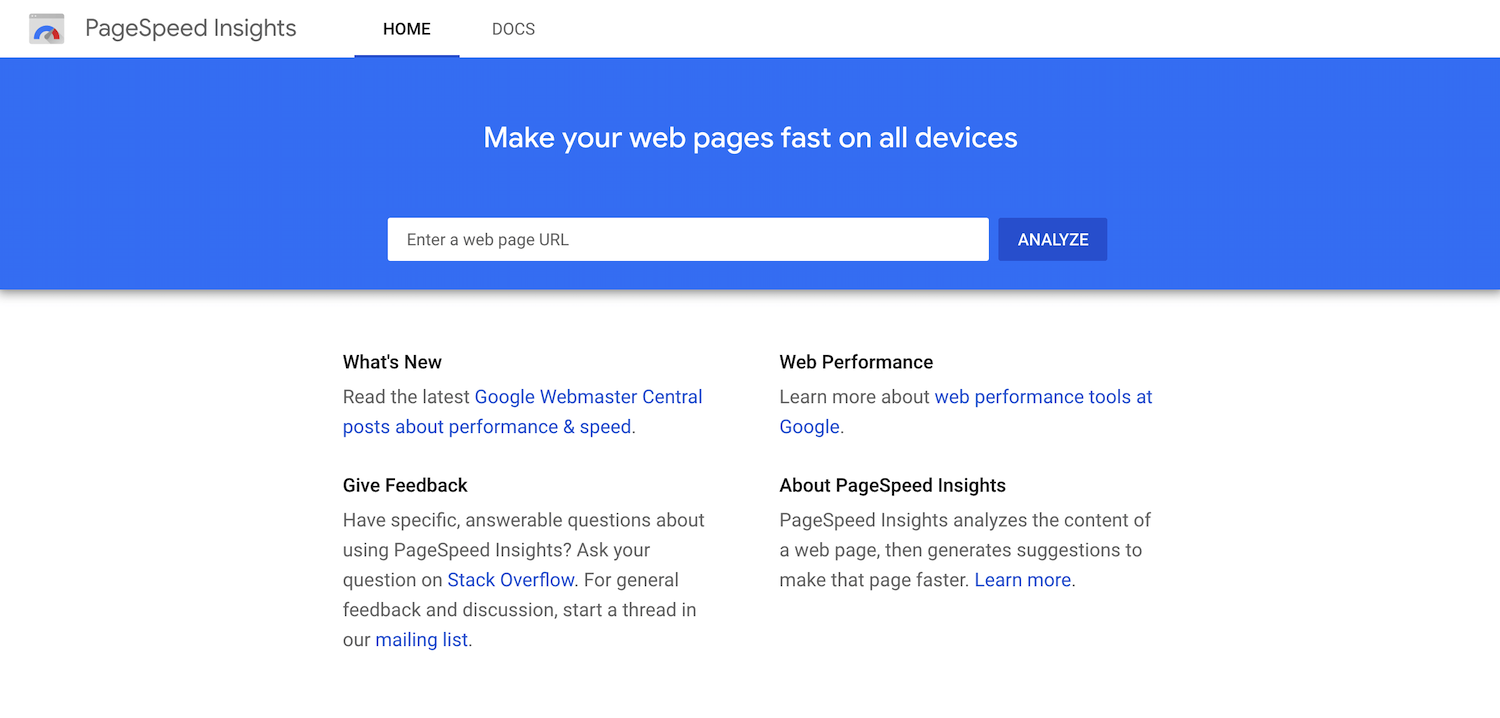The height and width of the screenshot is (718, 1500).
Task: Switch to the DOCS tab
Action: [513, 29]
